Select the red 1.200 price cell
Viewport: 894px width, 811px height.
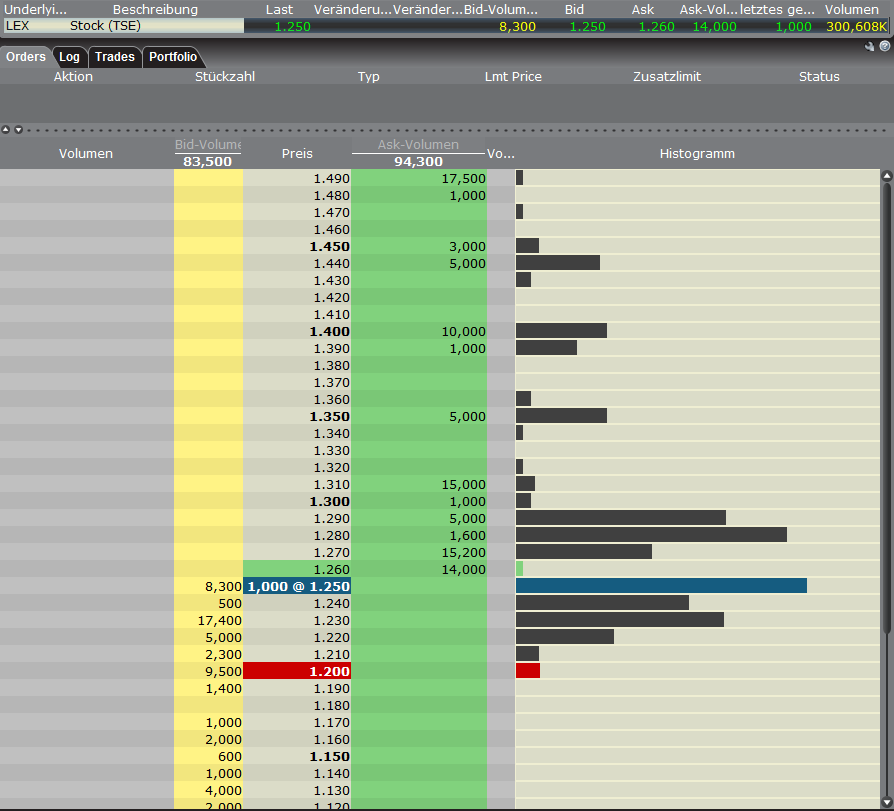tap(297, 671)
